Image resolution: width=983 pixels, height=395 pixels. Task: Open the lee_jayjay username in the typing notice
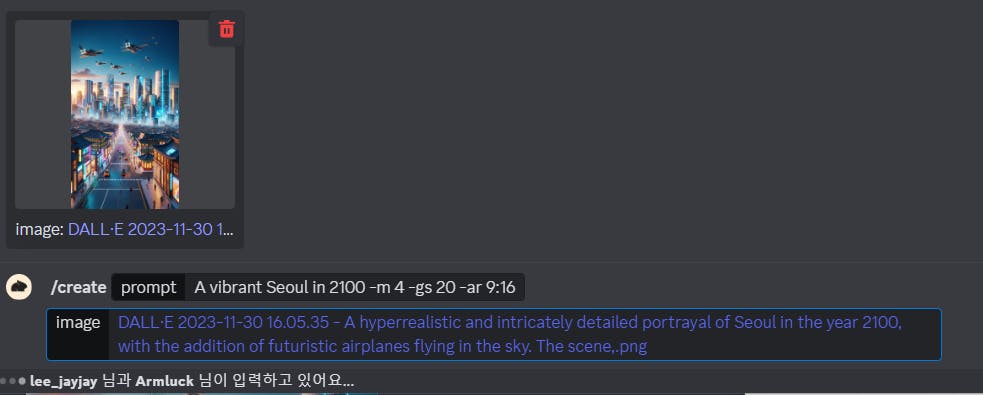pyautogui.click(x=63, y=381)
